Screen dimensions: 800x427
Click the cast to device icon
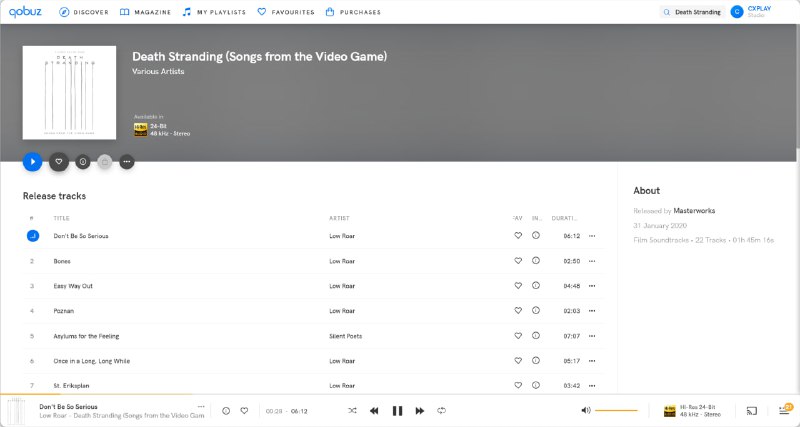pyautogui.click(x=750, y=411)
